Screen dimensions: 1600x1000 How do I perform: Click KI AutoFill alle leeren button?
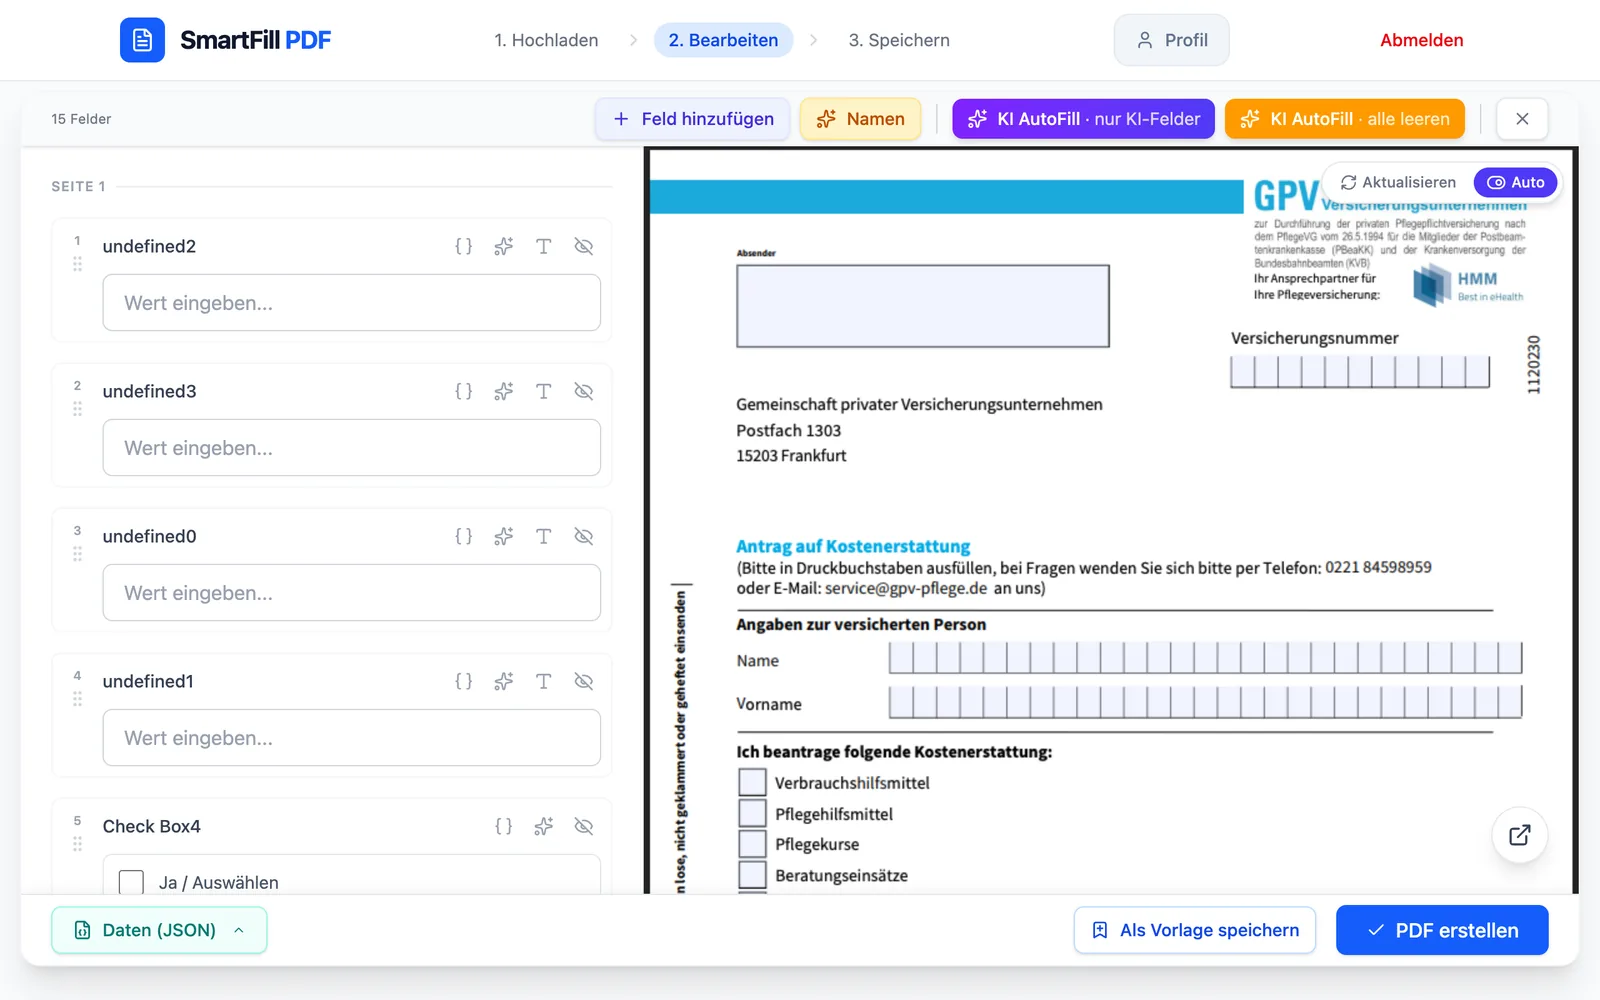click(x=1344, y=119)
